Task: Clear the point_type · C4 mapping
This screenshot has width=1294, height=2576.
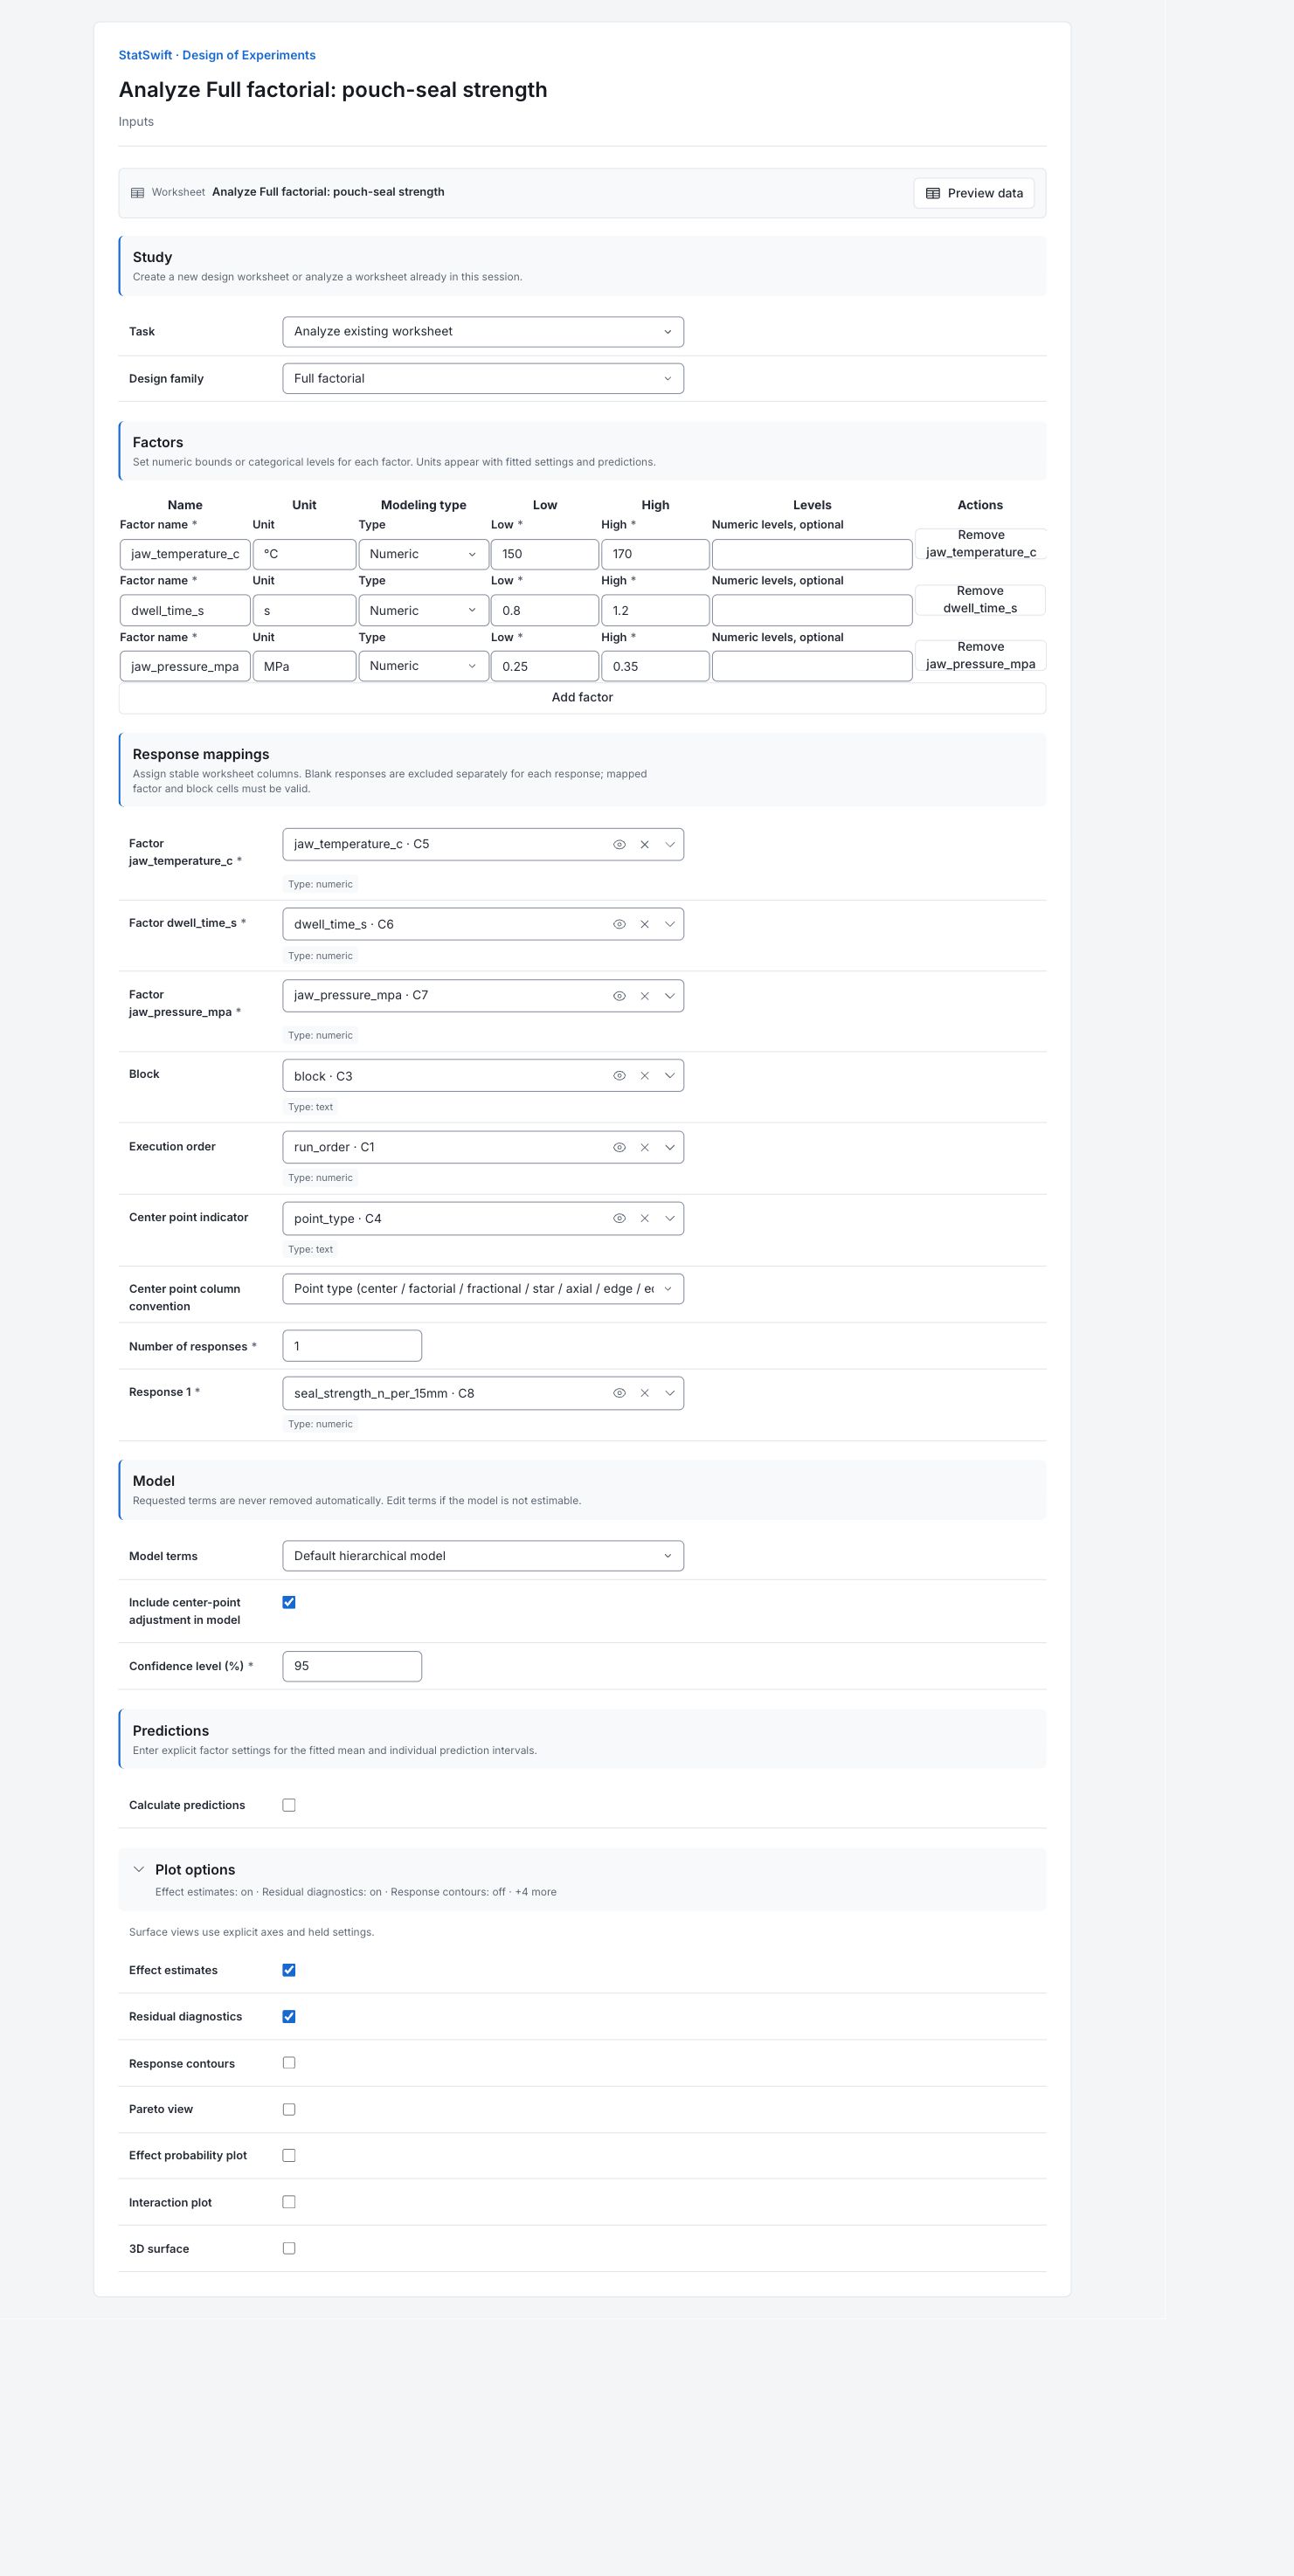Action: point(645,1219)
